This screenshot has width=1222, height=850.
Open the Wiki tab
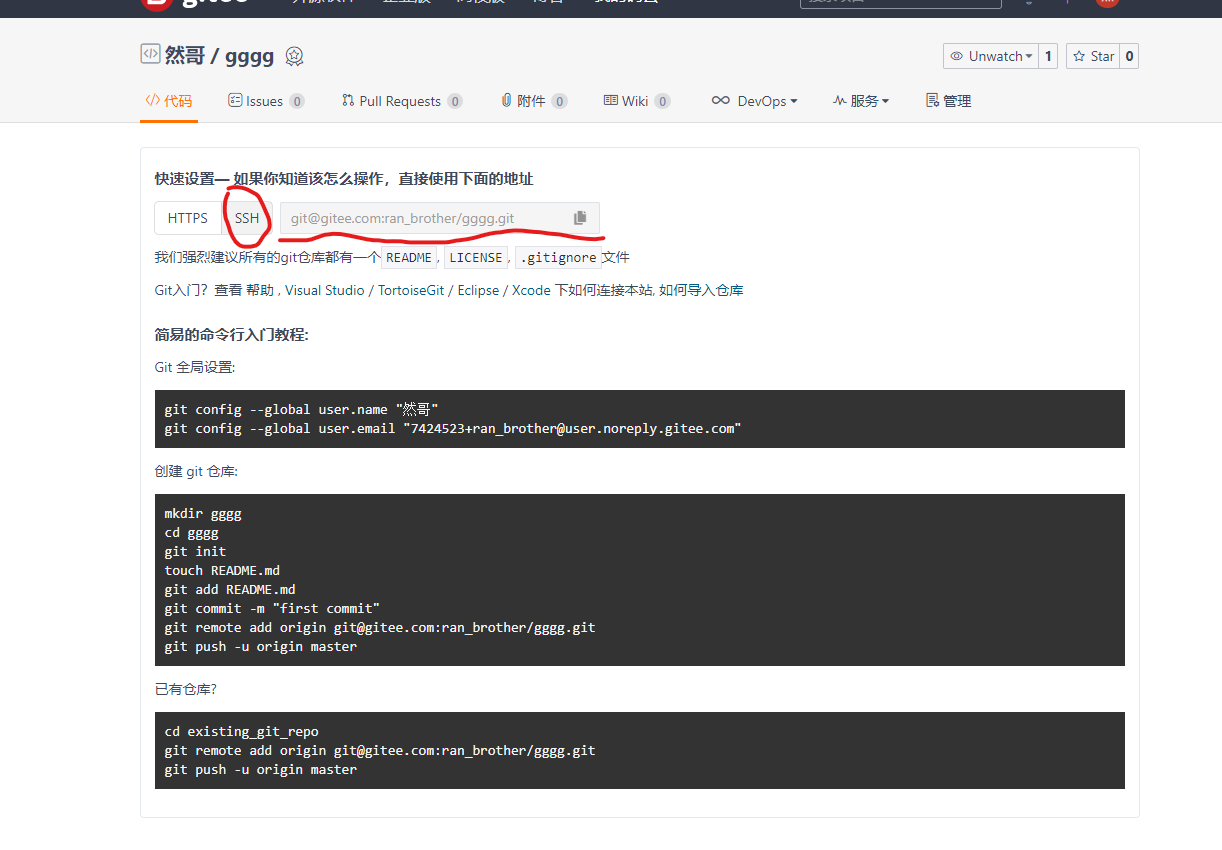pos(635,101)
